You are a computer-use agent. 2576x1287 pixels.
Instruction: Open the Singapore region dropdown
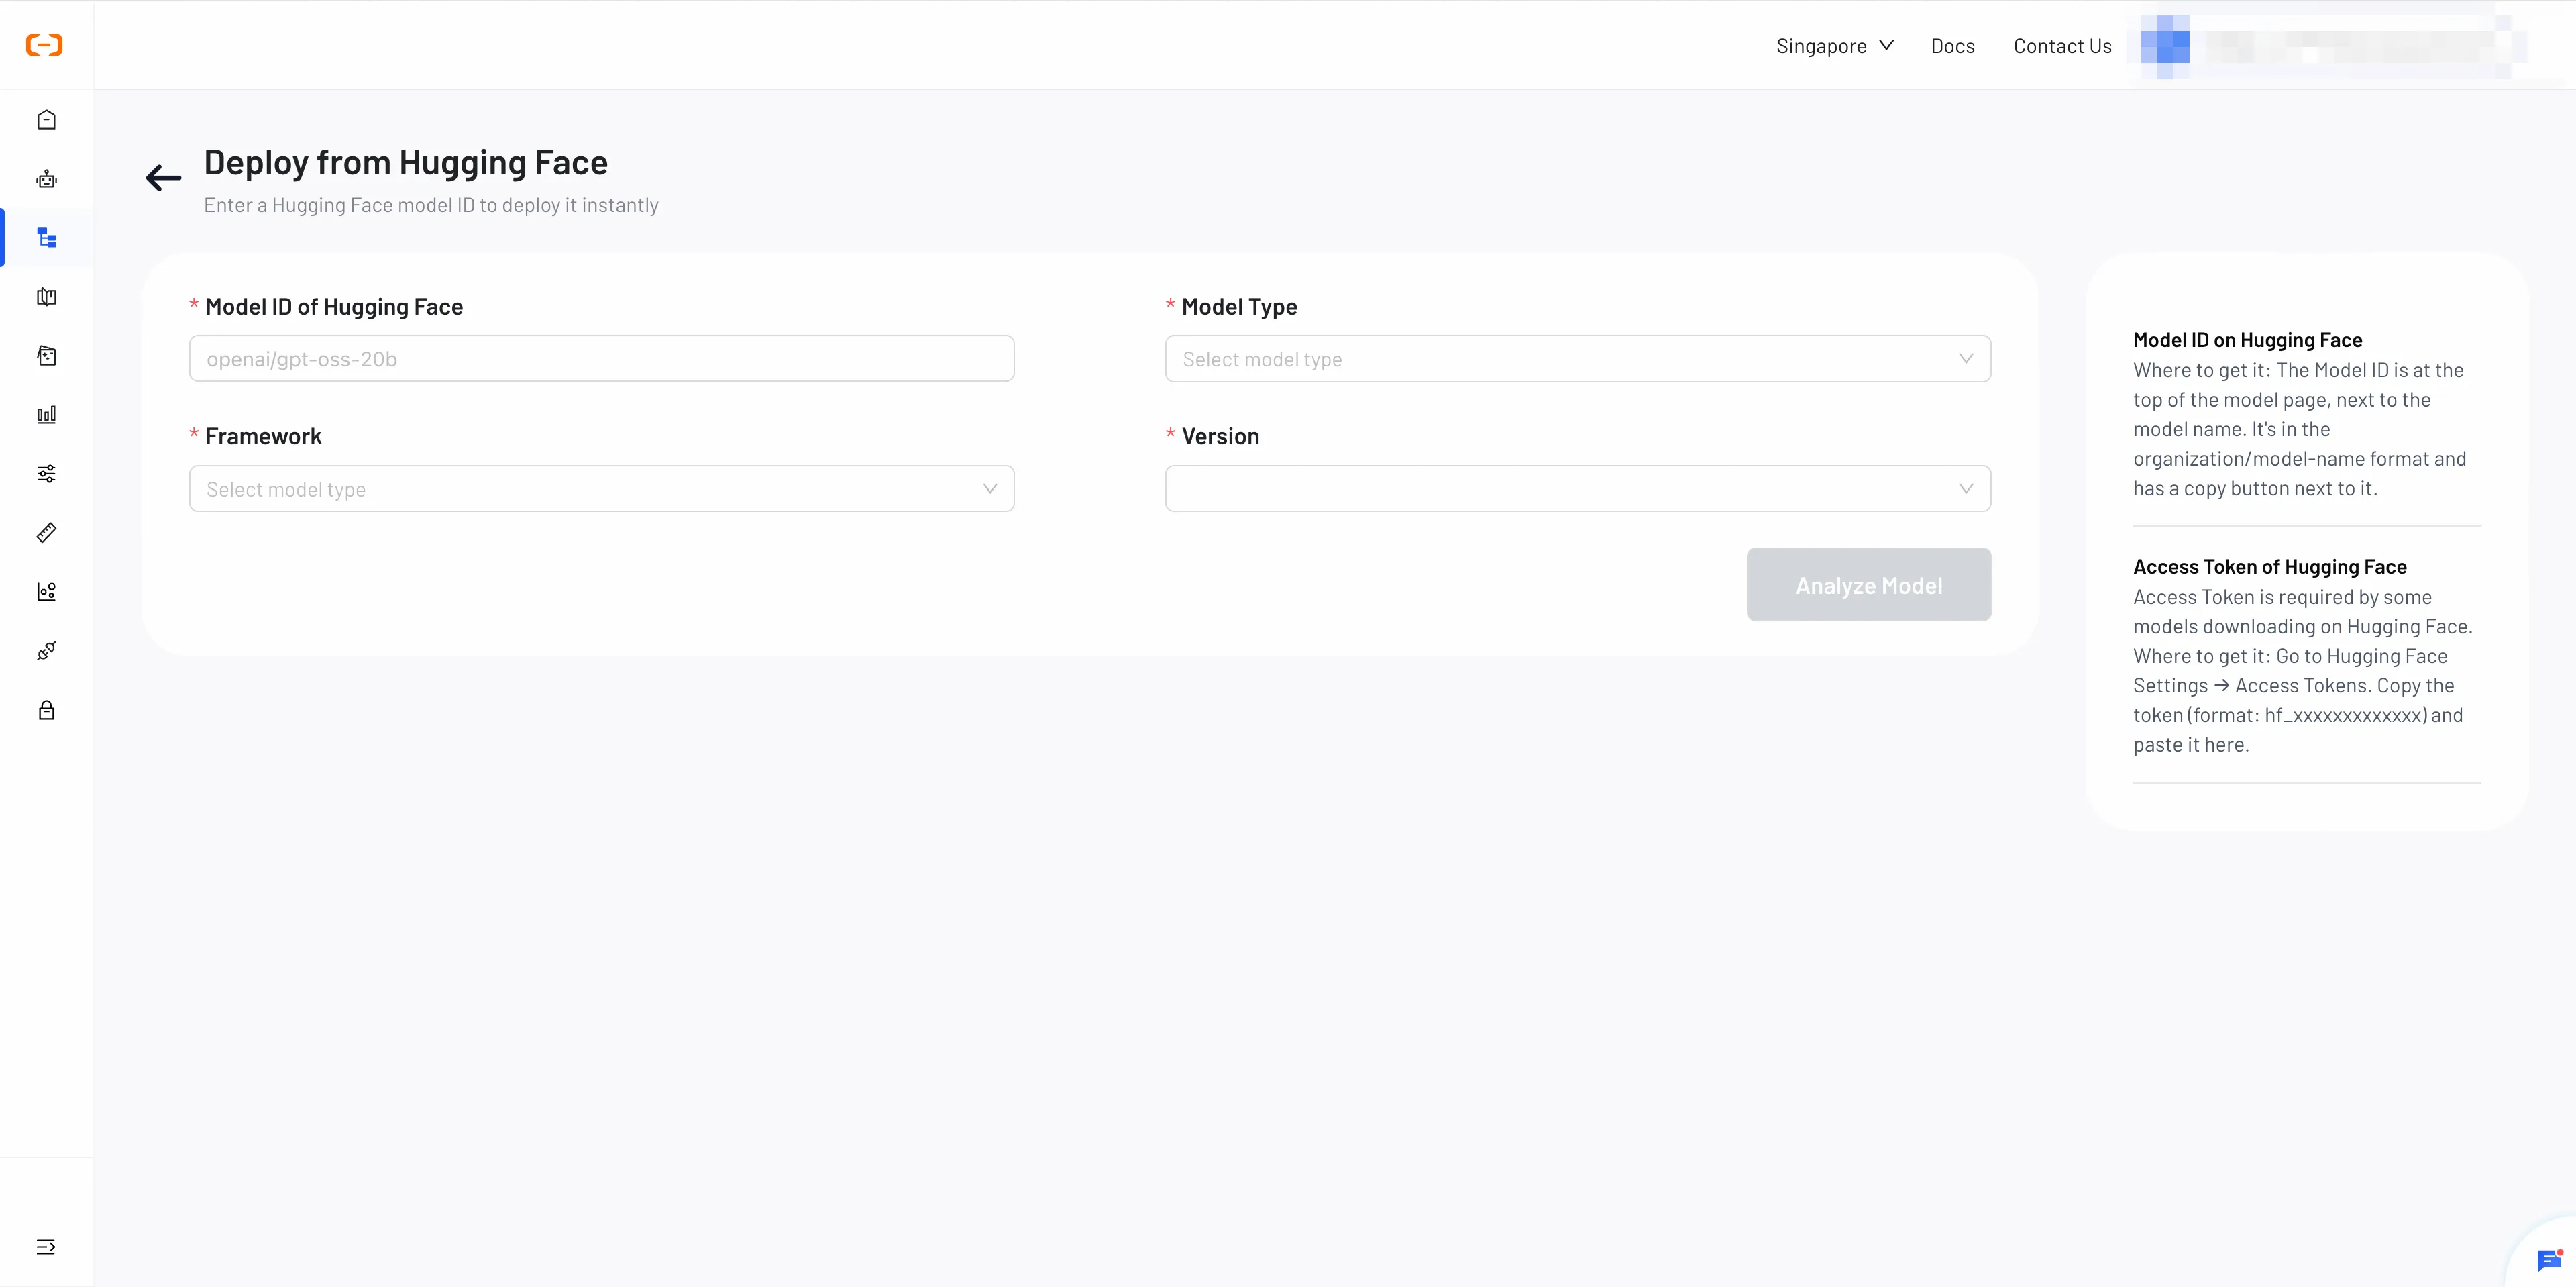1834,46
